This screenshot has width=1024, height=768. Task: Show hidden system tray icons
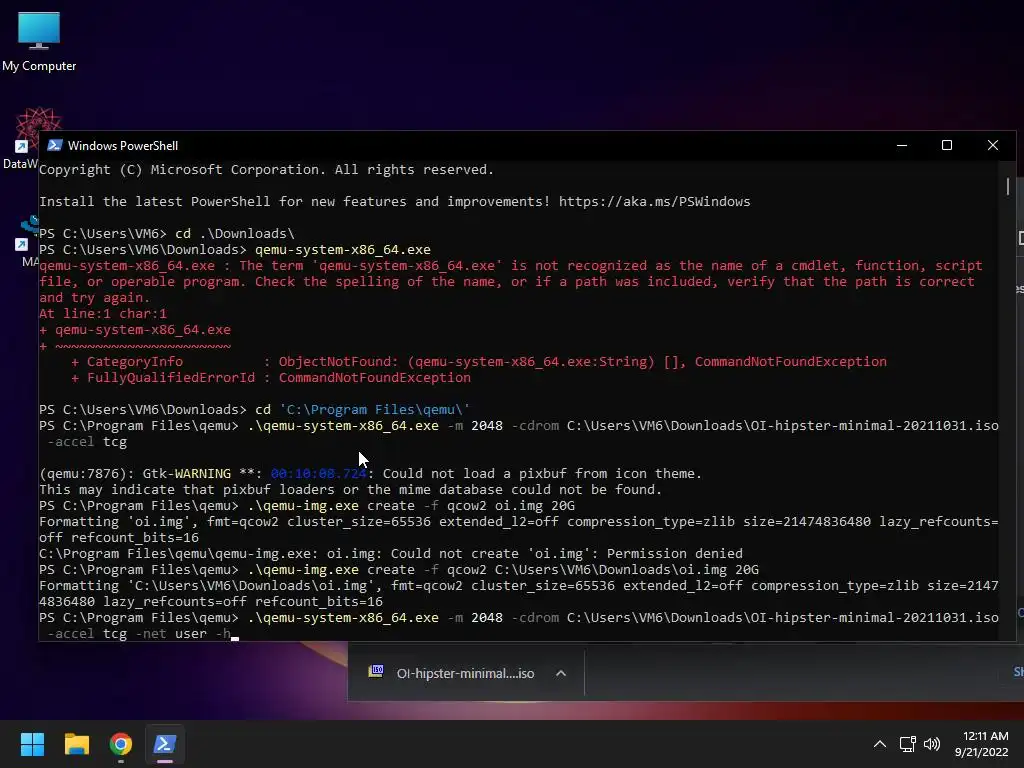coord(880,744)
